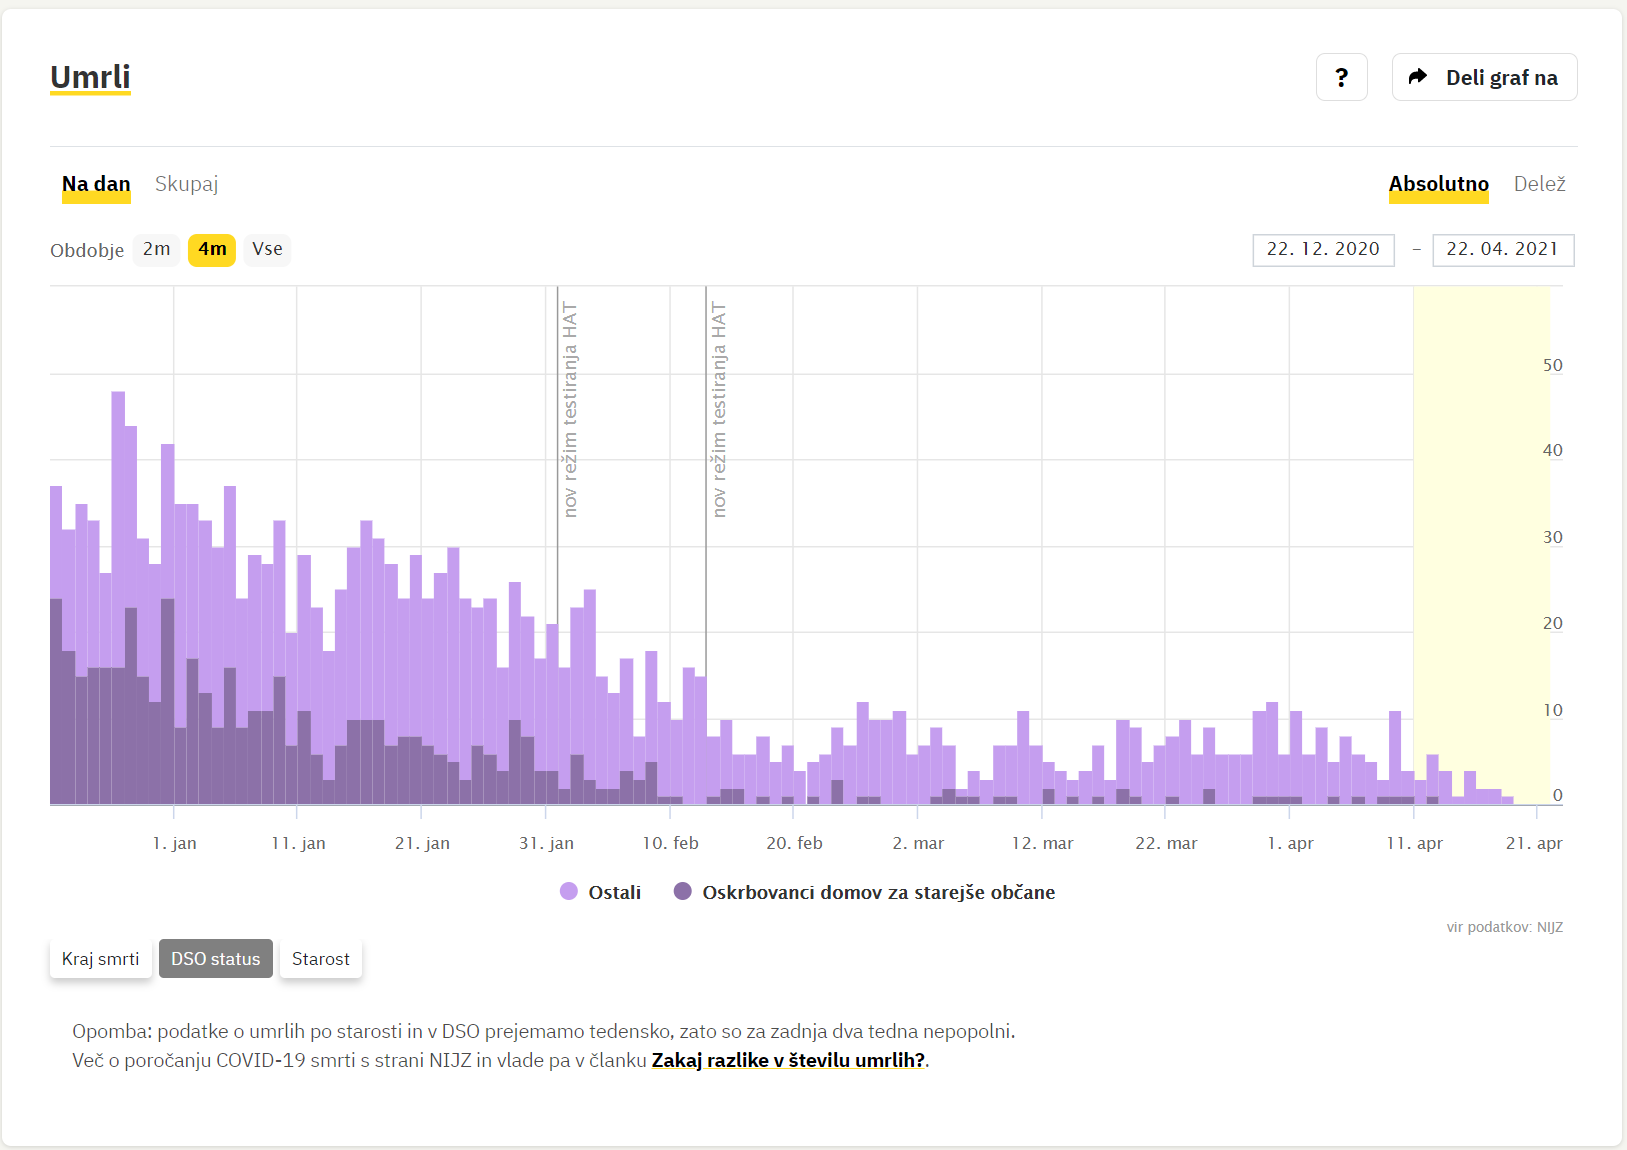Select Delež display mode
The height and width of the screenshot is (1150, 1627).
(x=1539, y=184)
